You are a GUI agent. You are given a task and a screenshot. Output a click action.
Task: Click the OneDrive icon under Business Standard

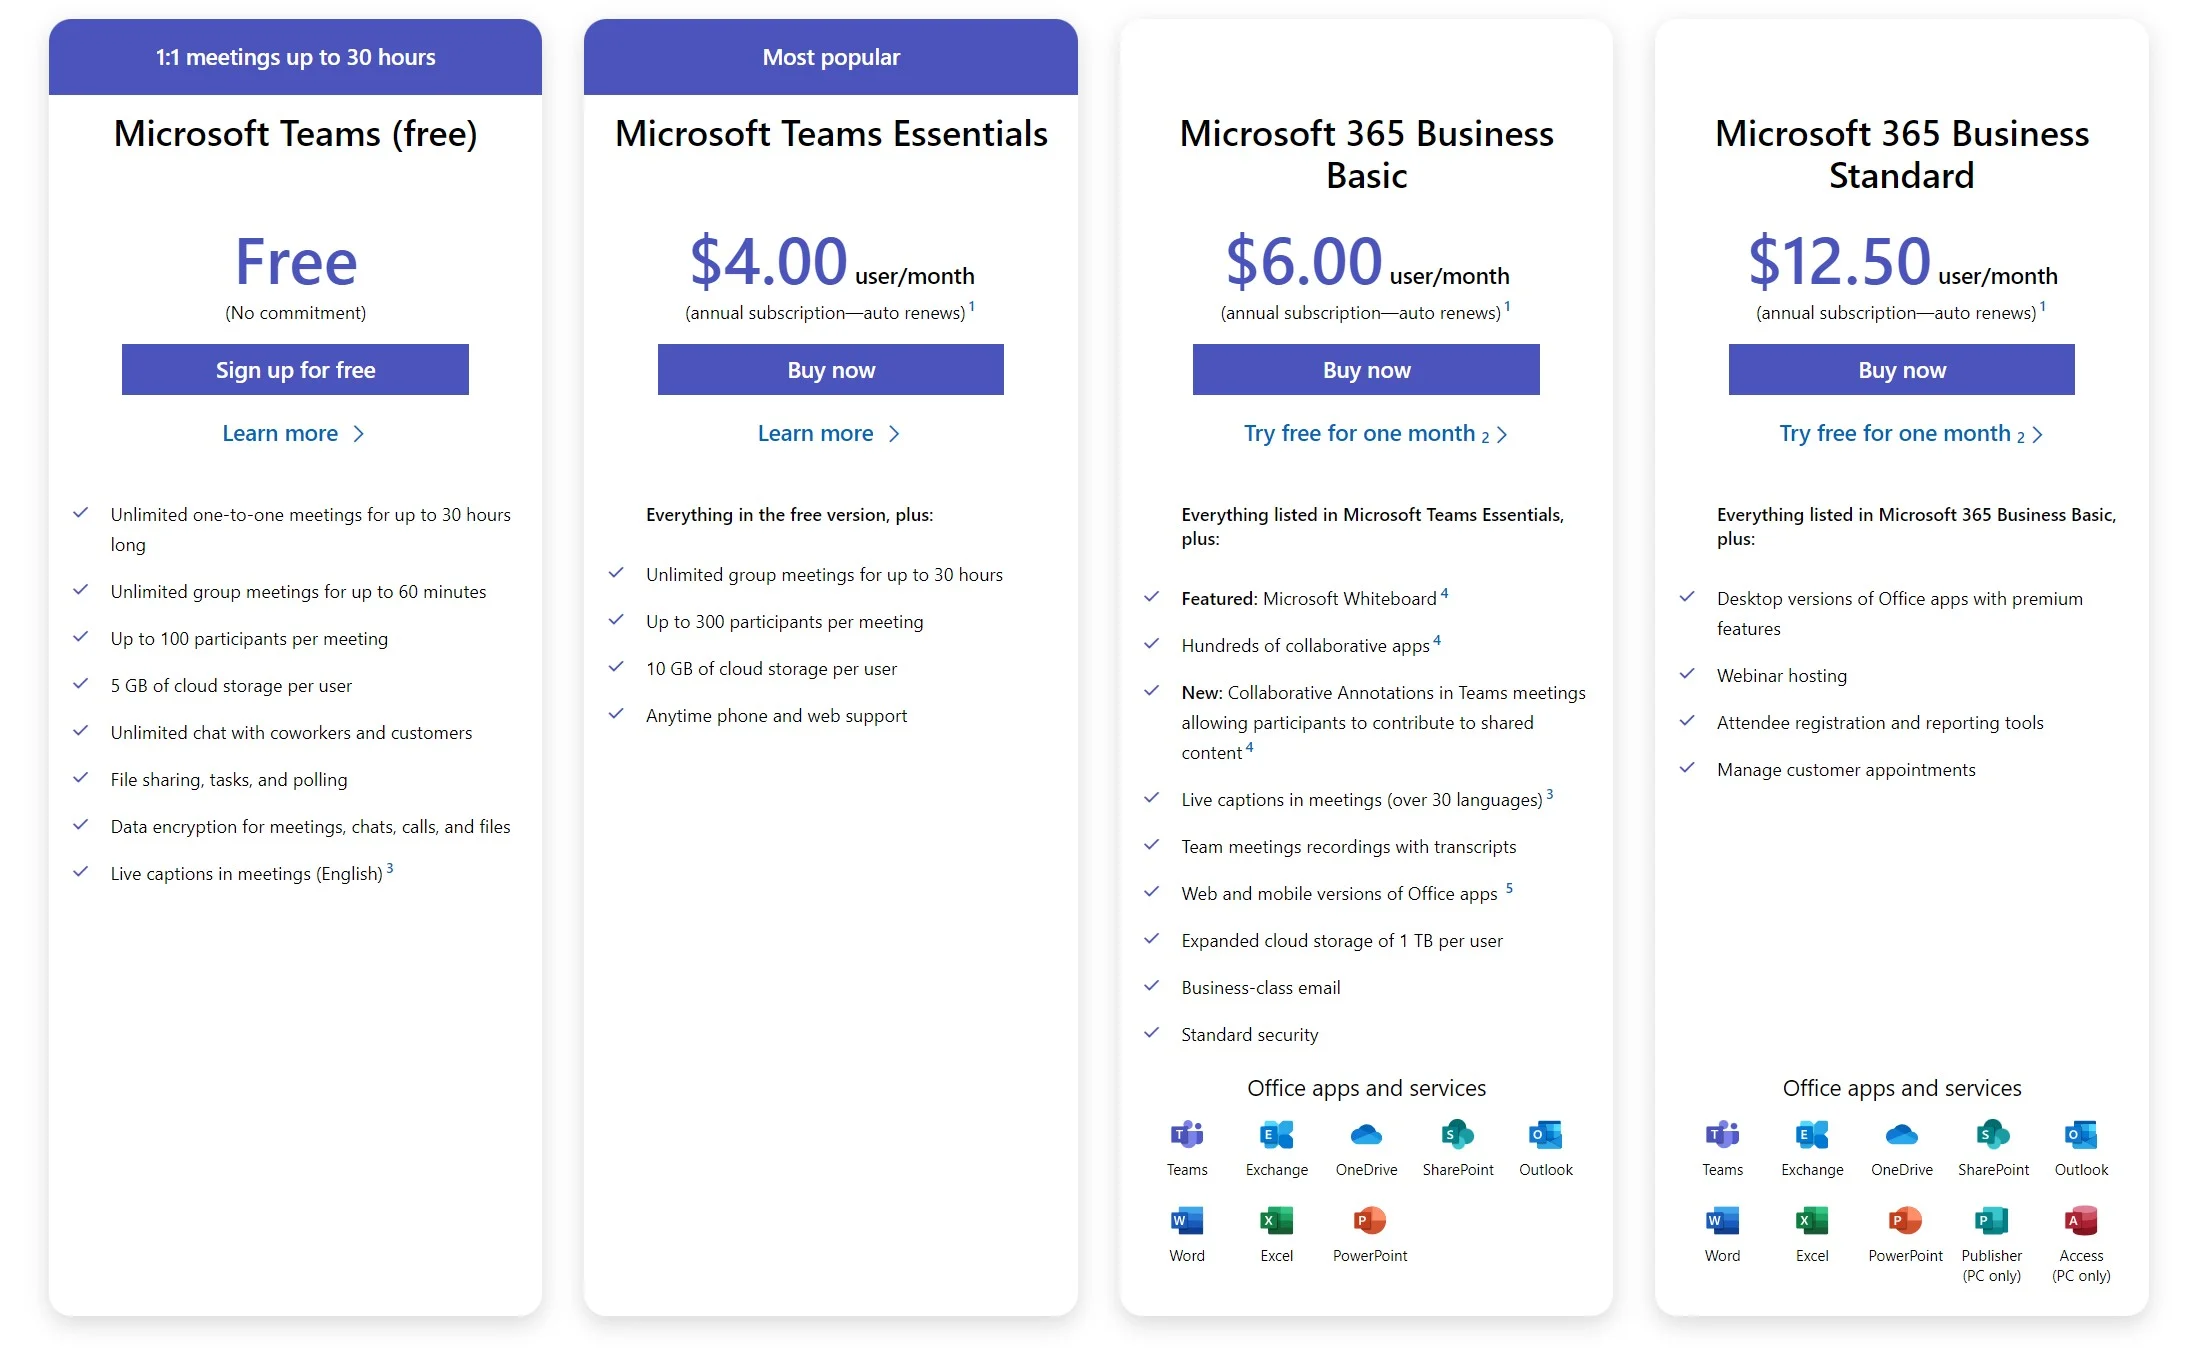[1896, 1139]
